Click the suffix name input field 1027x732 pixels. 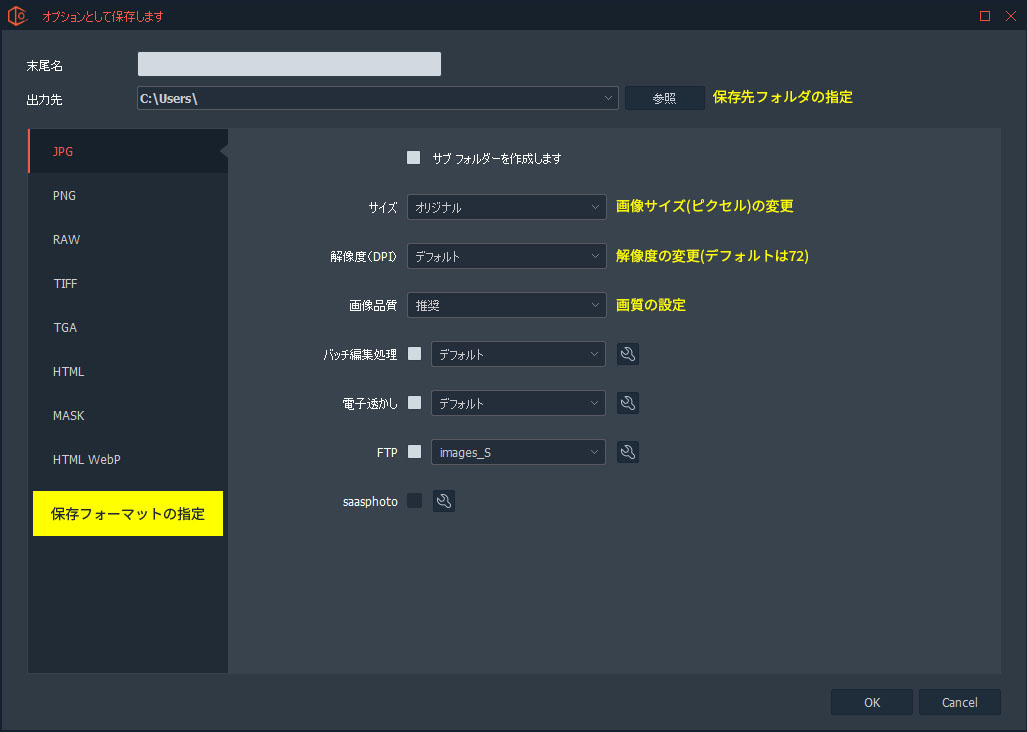coord(289,65)
